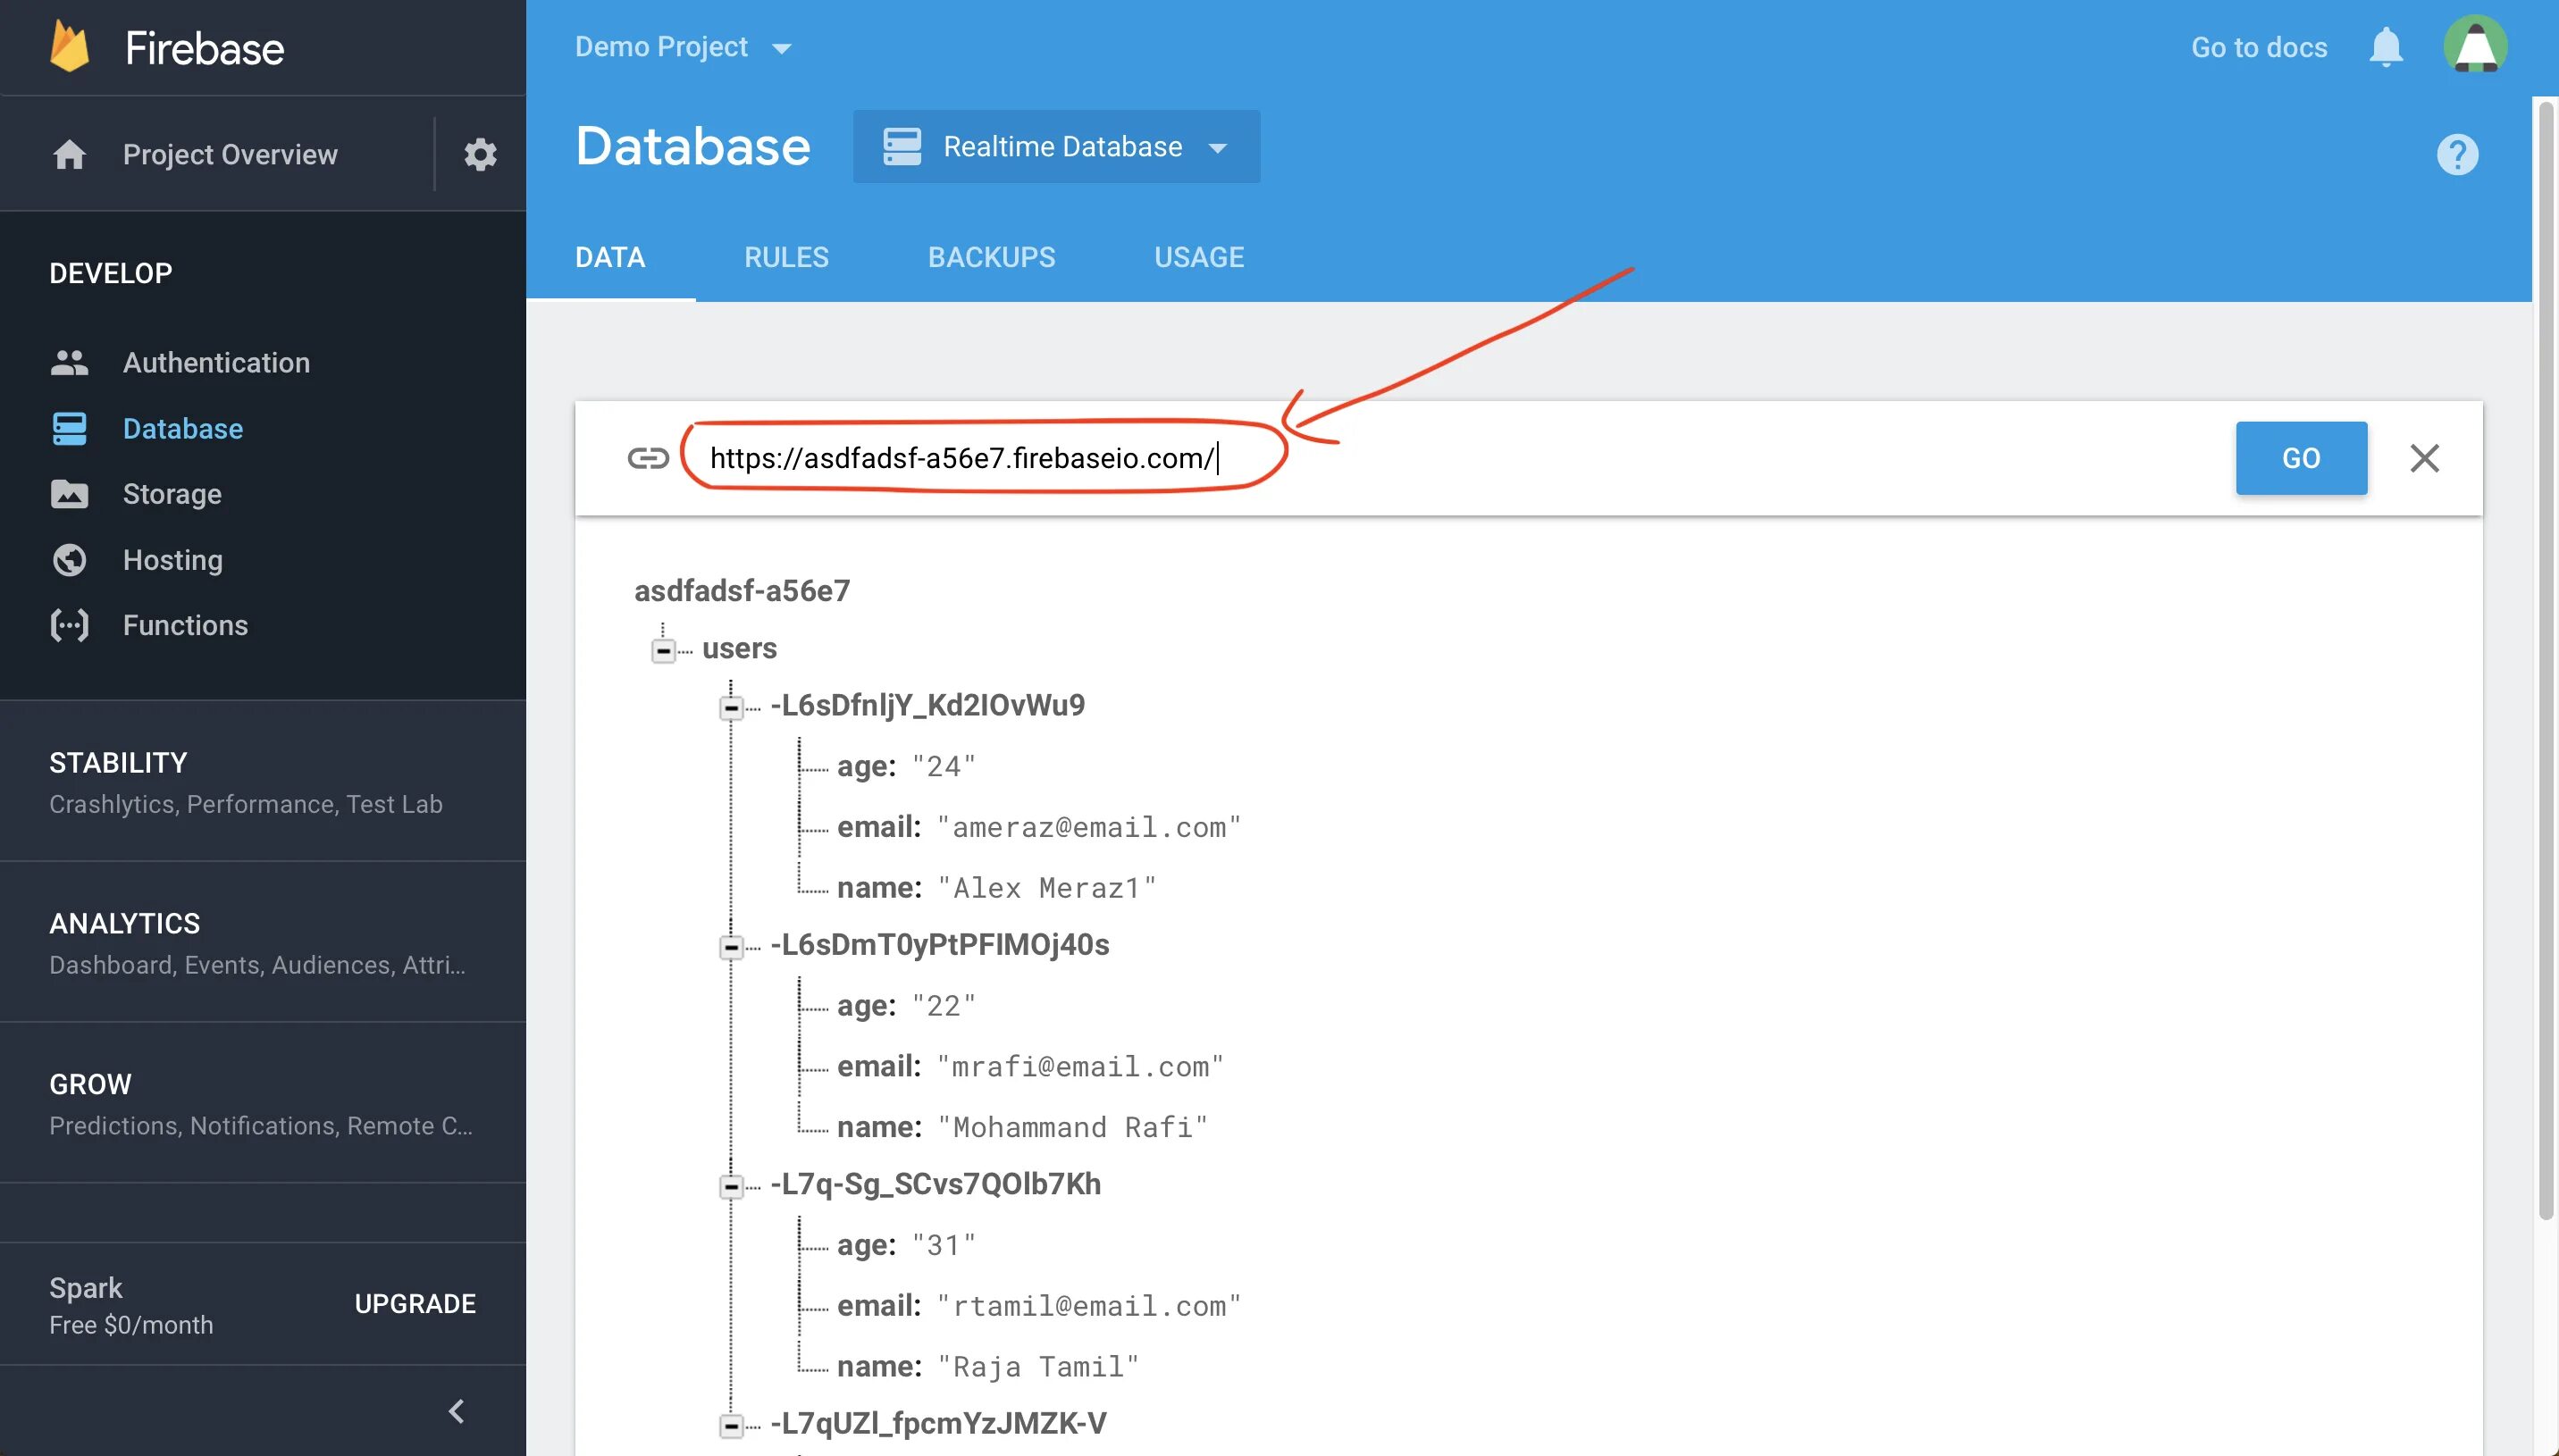2559x1456 pixels.
Task: Click the notifications bell icon
Action: click(x=2385, y=47)
